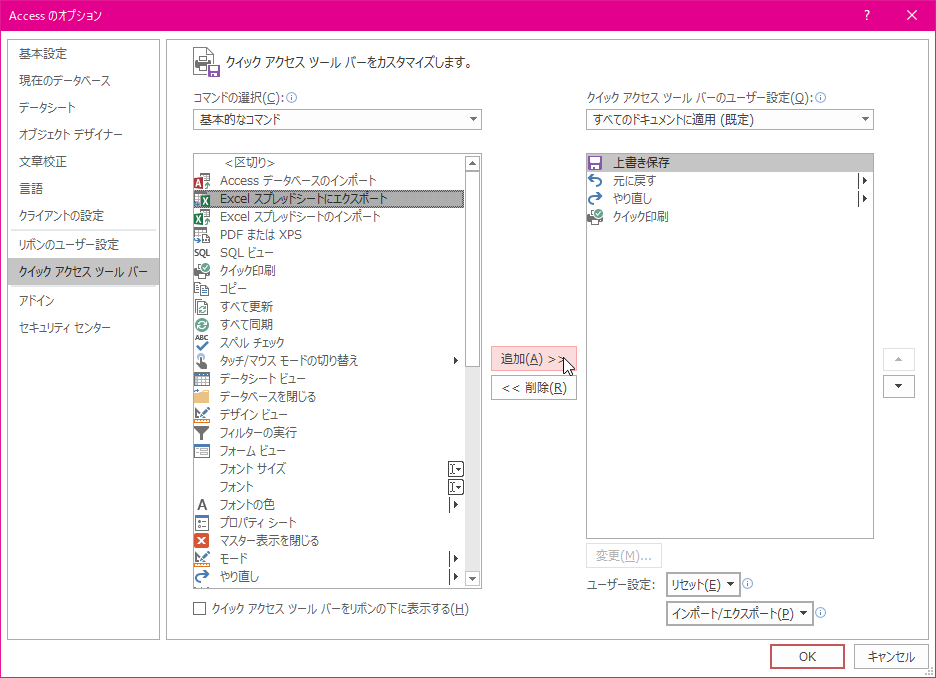Open the すべてのドキュメントに適用 dropdown
The image size is (936, 678).
tap(729, 120)
